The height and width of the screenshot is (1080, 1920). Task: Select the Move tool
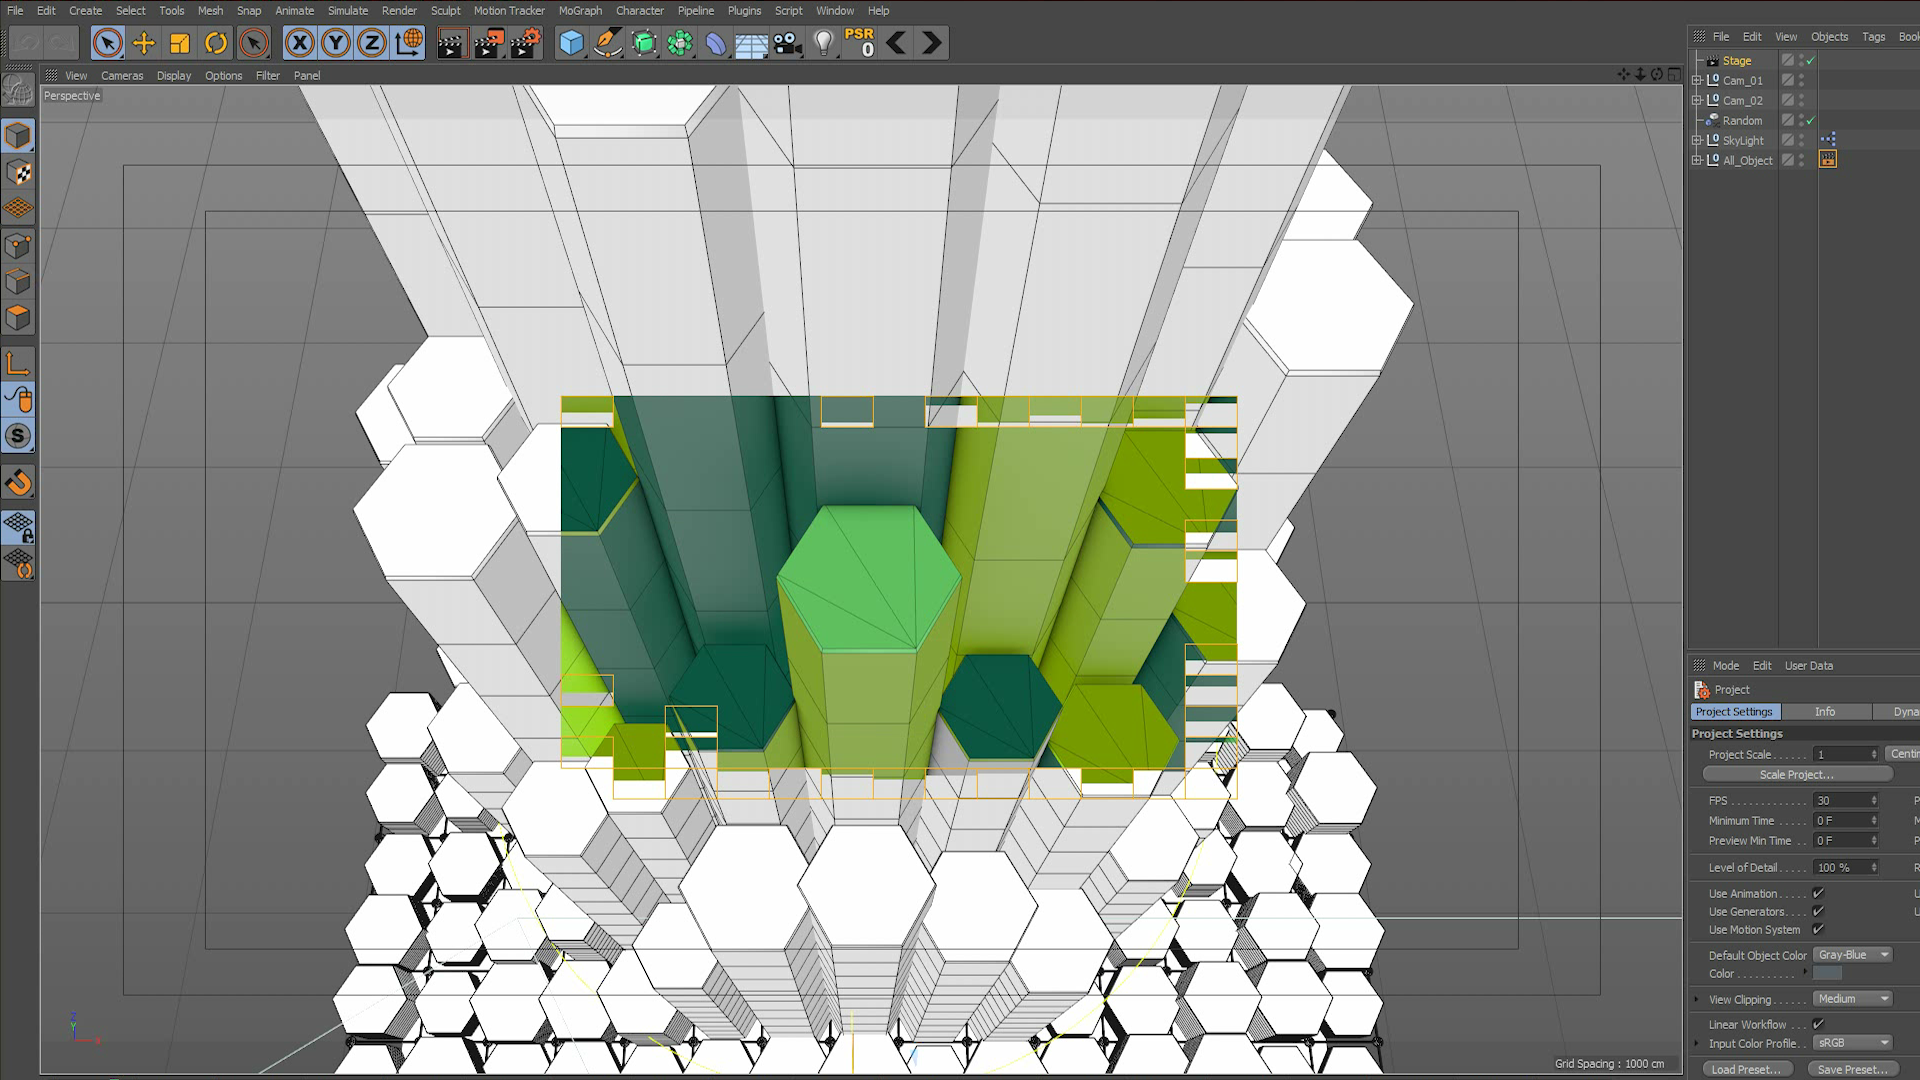click(x=143, y=43)
